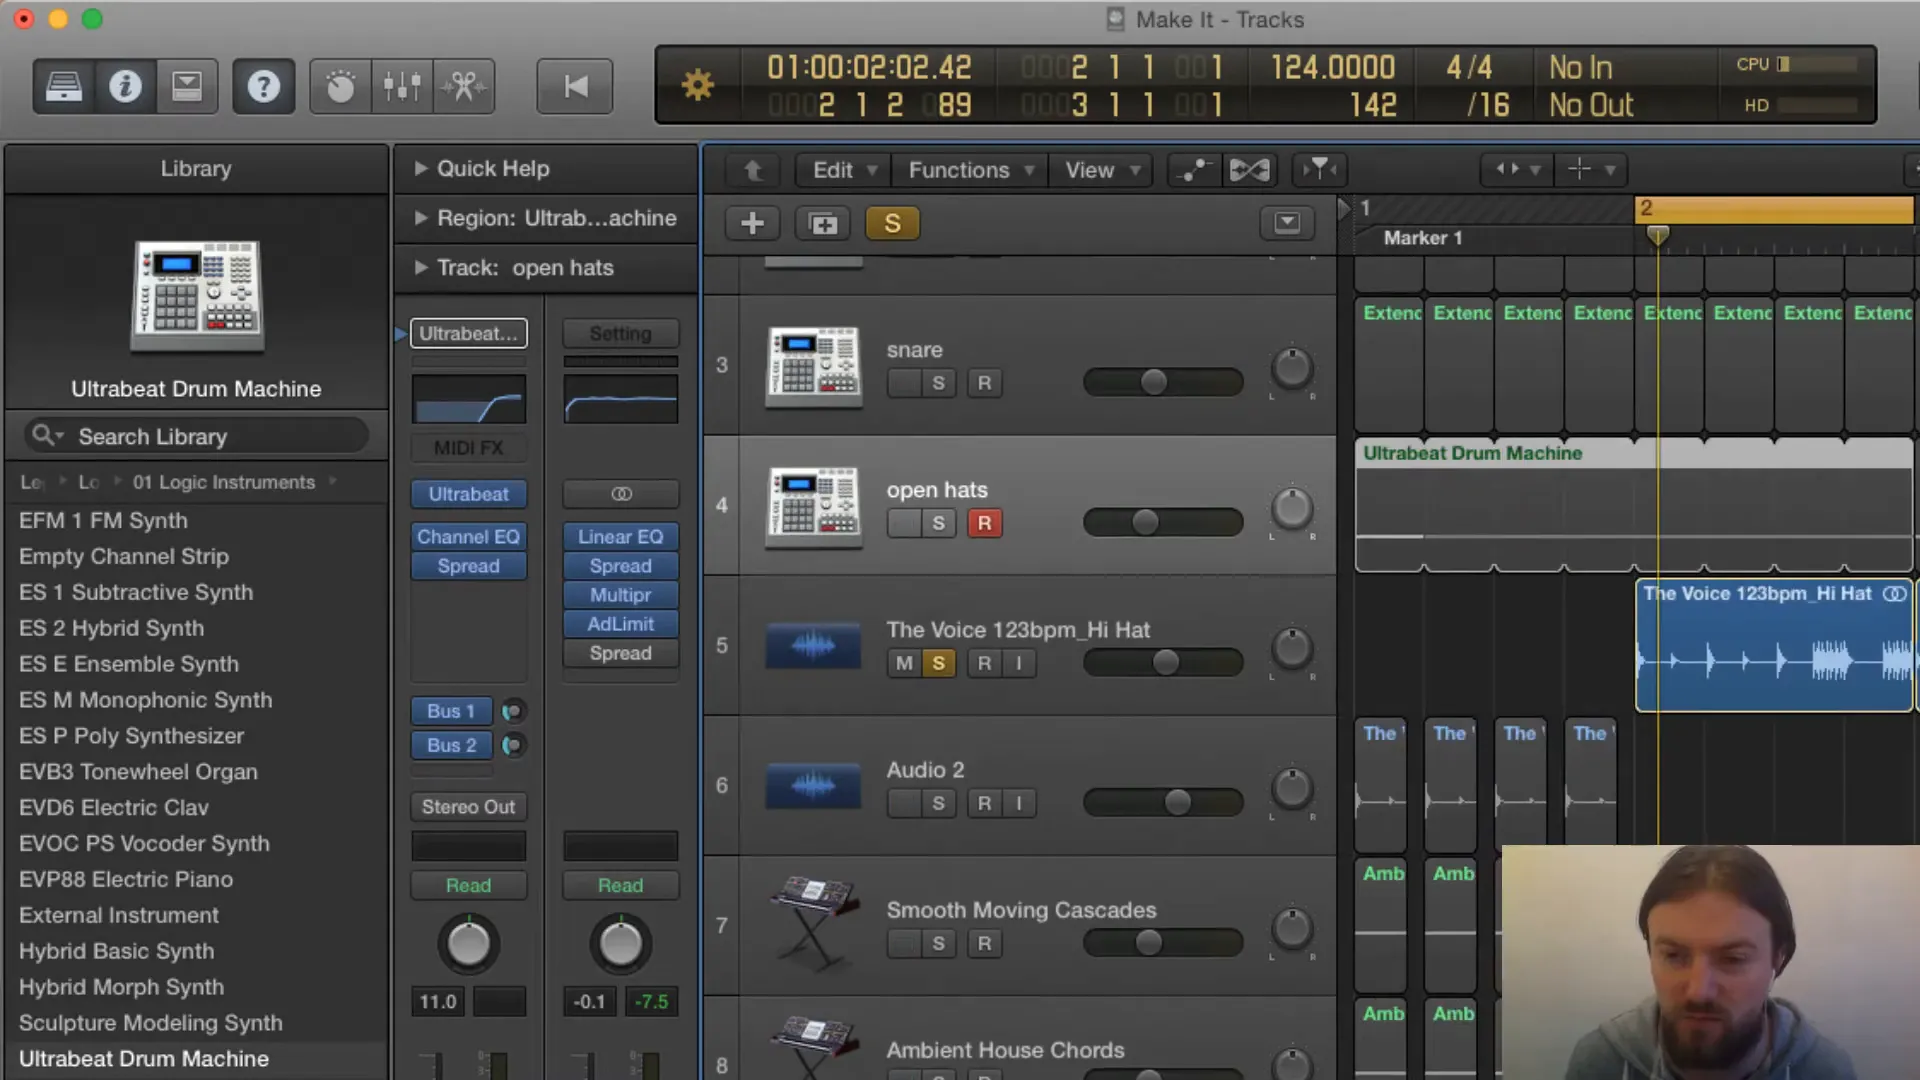Add a new track with plus button
This screenshot has width=1920, height=1080.
pos(753,223)
